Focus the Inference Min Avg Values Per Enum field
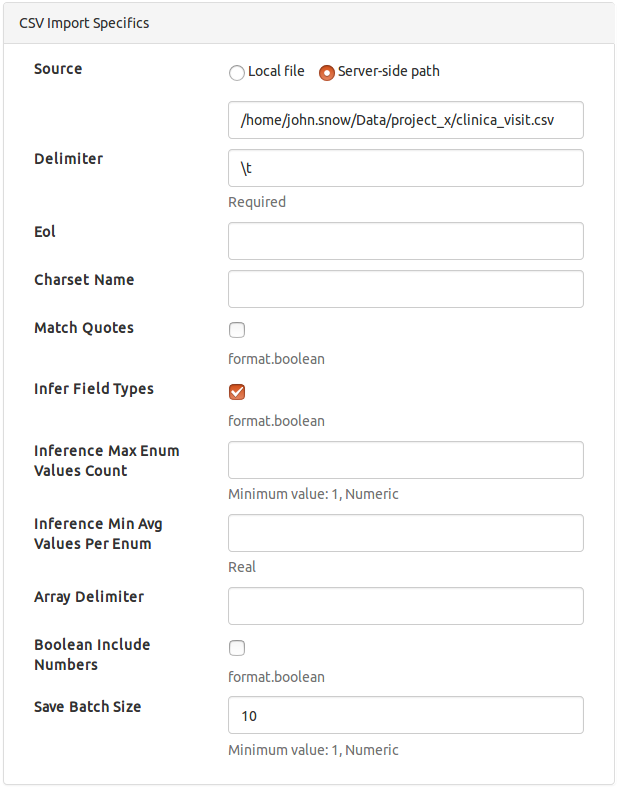 pos(405,533)
